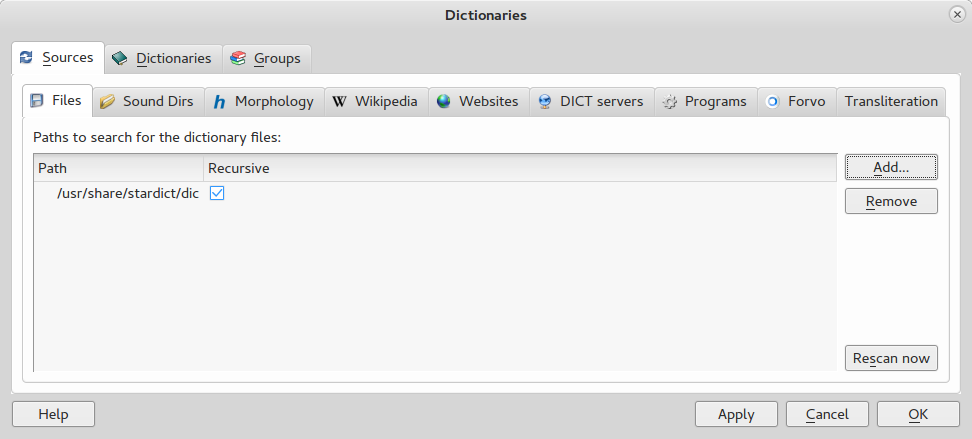Uncheck Recursive for the stardict path

point(217,193)
